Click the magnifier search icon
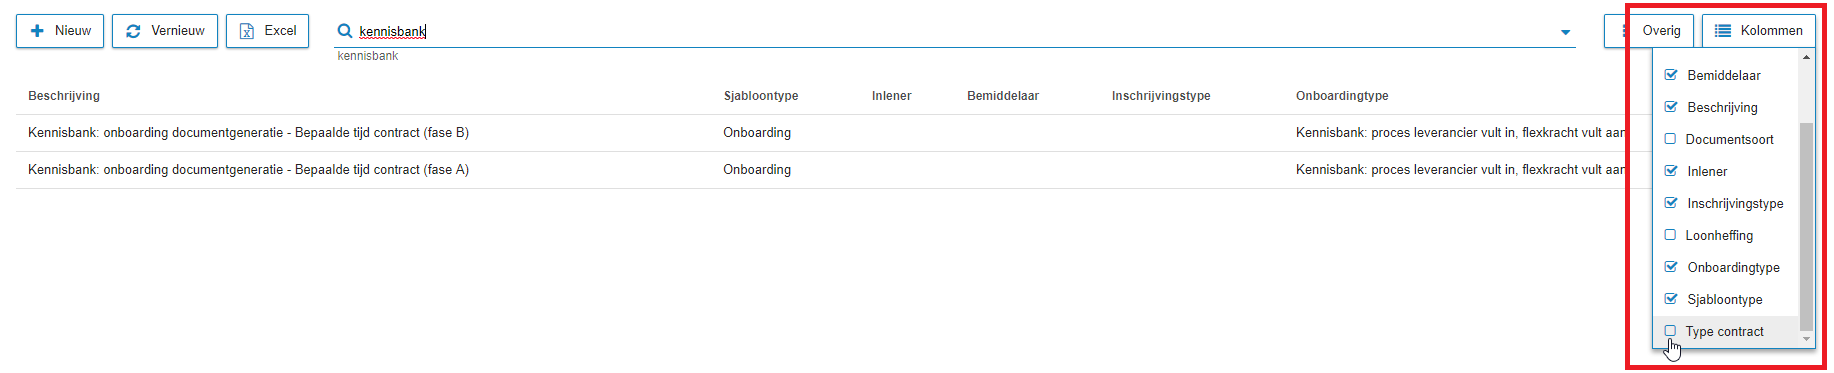The height and width of the screenshot is (373, 1834). (345, 31)
